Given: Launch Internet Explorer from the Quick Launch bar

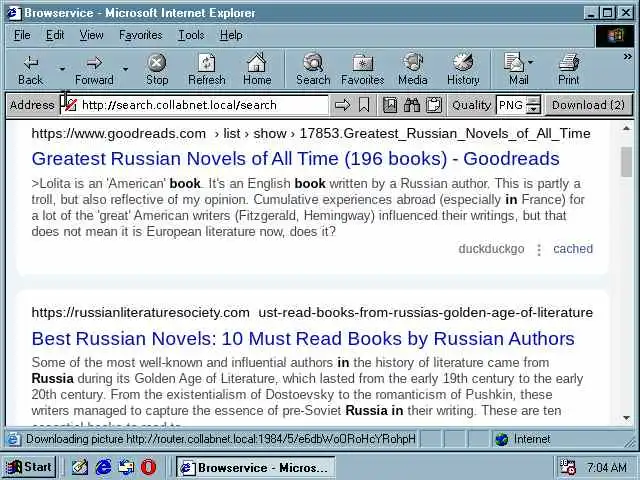Looking at the screenshot, I should 103,467.
